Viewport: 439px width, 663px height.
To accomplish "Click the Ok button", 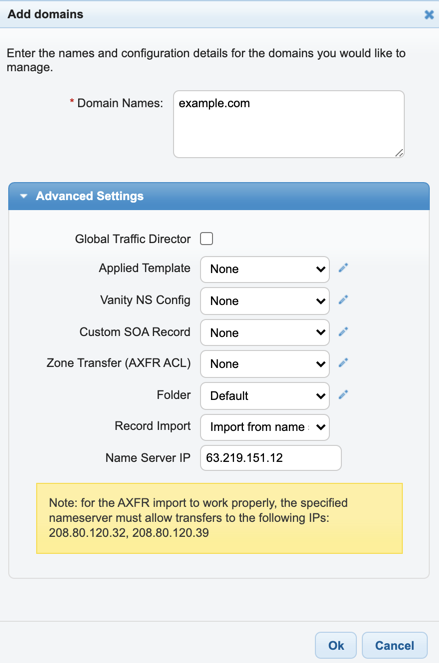I will [336, 645].
